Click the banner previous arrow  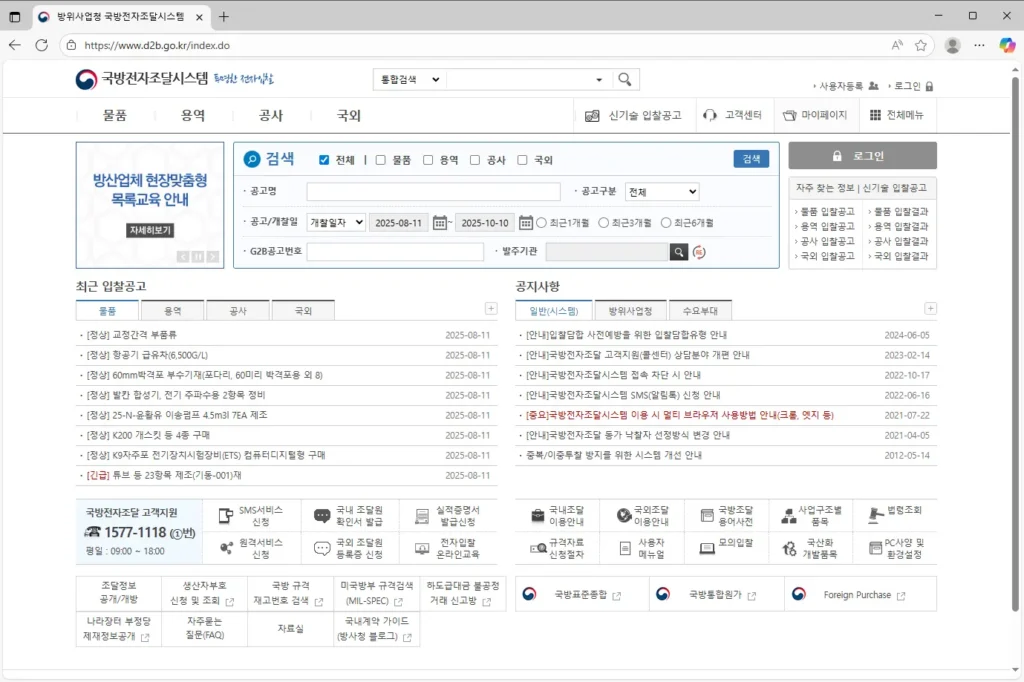tap(183, 257)
